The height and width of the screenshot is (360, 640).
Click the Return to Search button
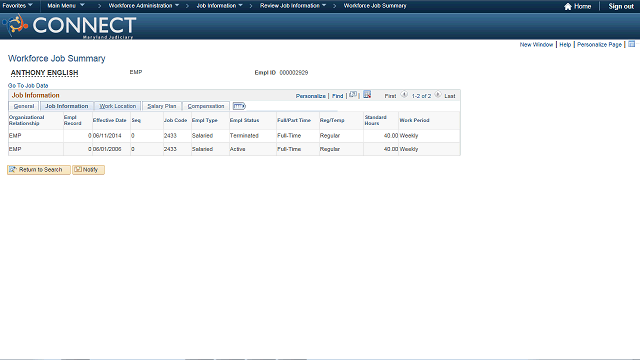tap(39, 170)
